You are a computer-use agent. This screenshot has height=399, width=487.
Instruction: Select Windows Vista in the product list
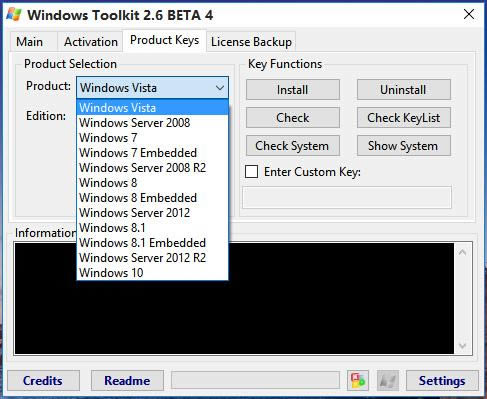pos(153,108)
